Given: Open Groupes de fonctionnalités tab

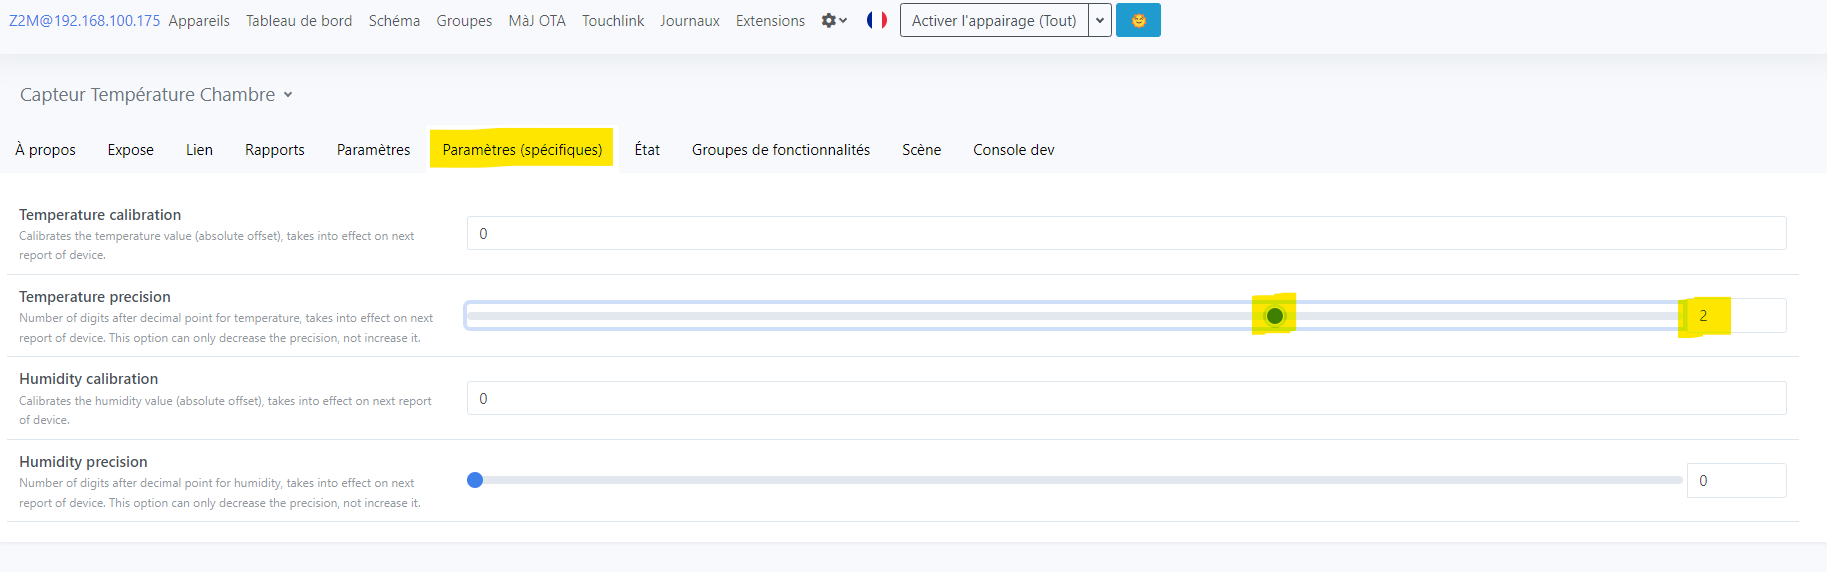Looking at the screenshot, I should pos(781,149).
